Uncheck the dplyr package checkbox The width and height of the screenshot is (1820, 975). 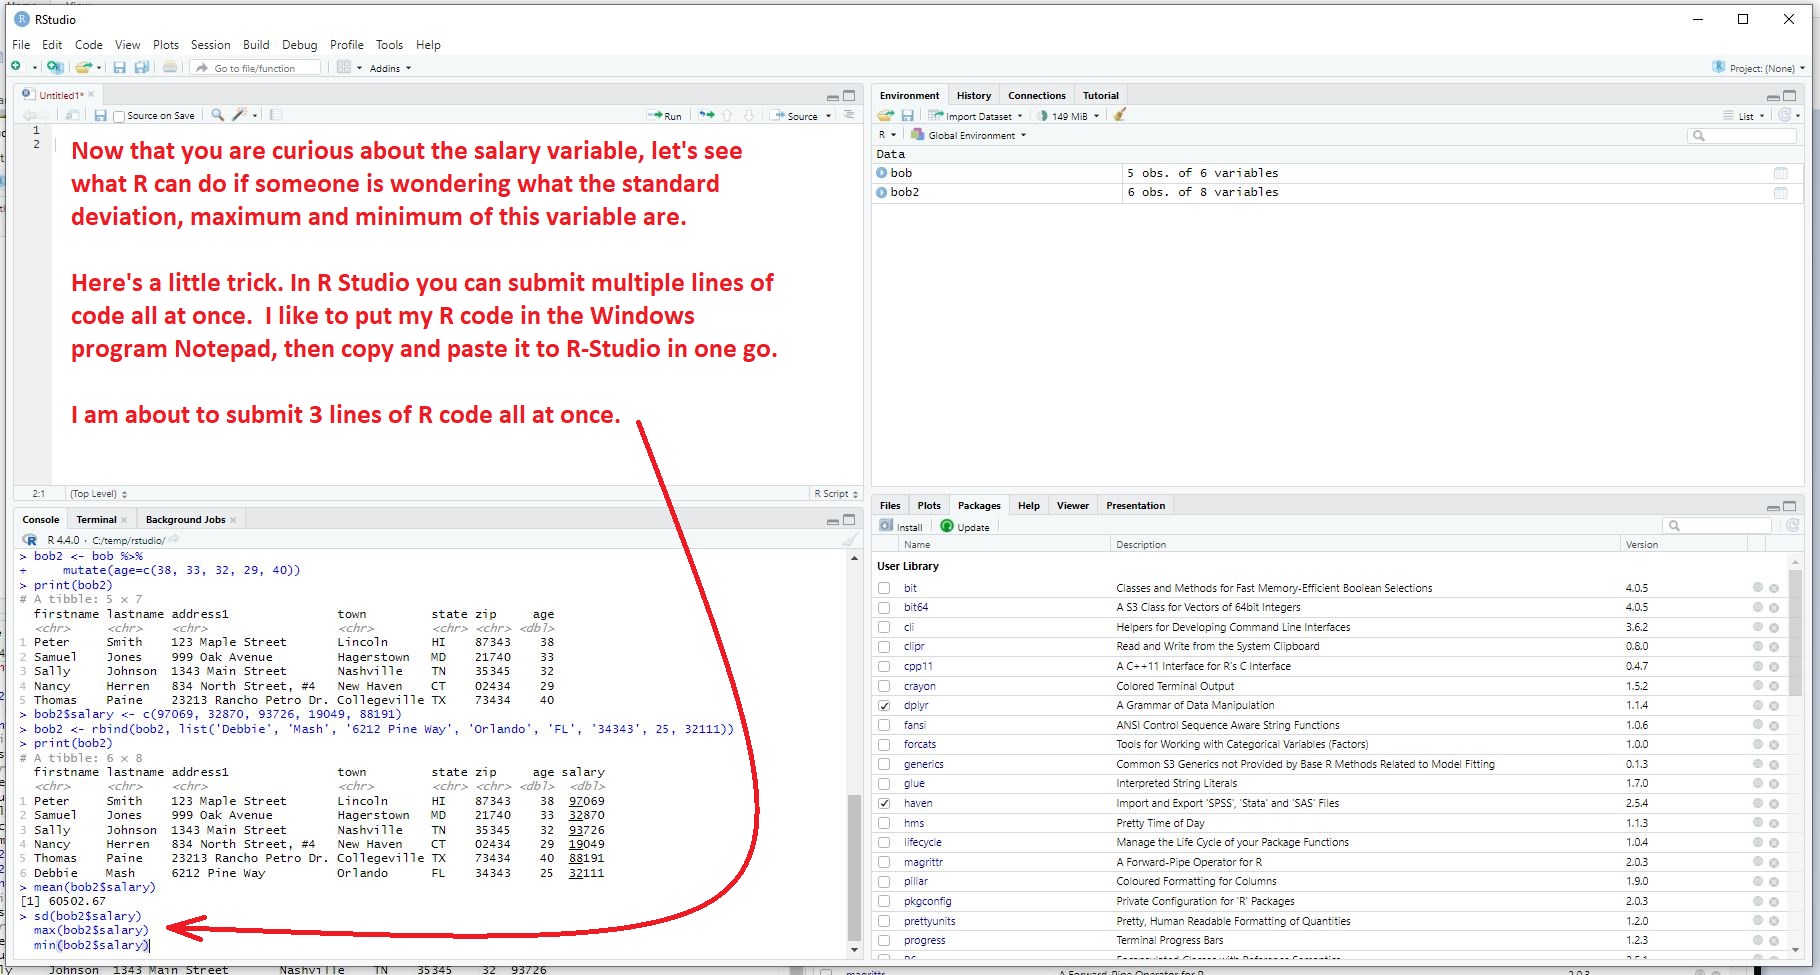884,706
